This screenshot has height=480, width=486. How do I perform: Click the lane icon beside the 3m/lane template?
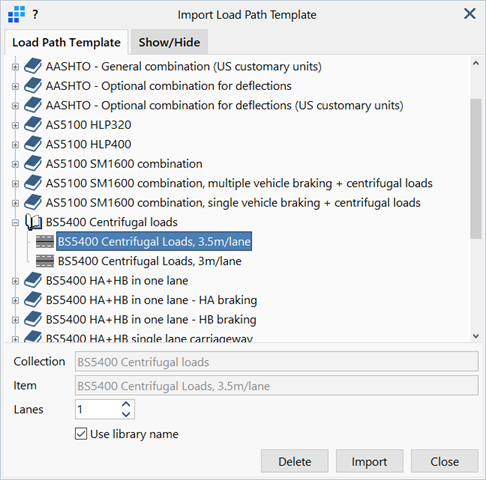[x=45, y=261]
